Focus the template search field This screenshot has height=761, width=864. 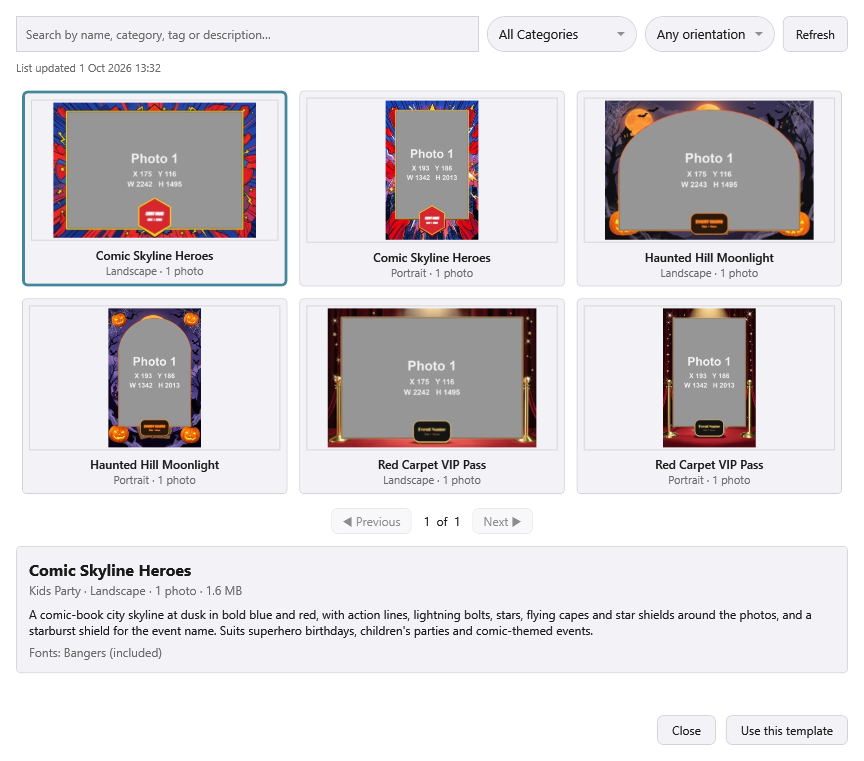[x=247, y=34]
